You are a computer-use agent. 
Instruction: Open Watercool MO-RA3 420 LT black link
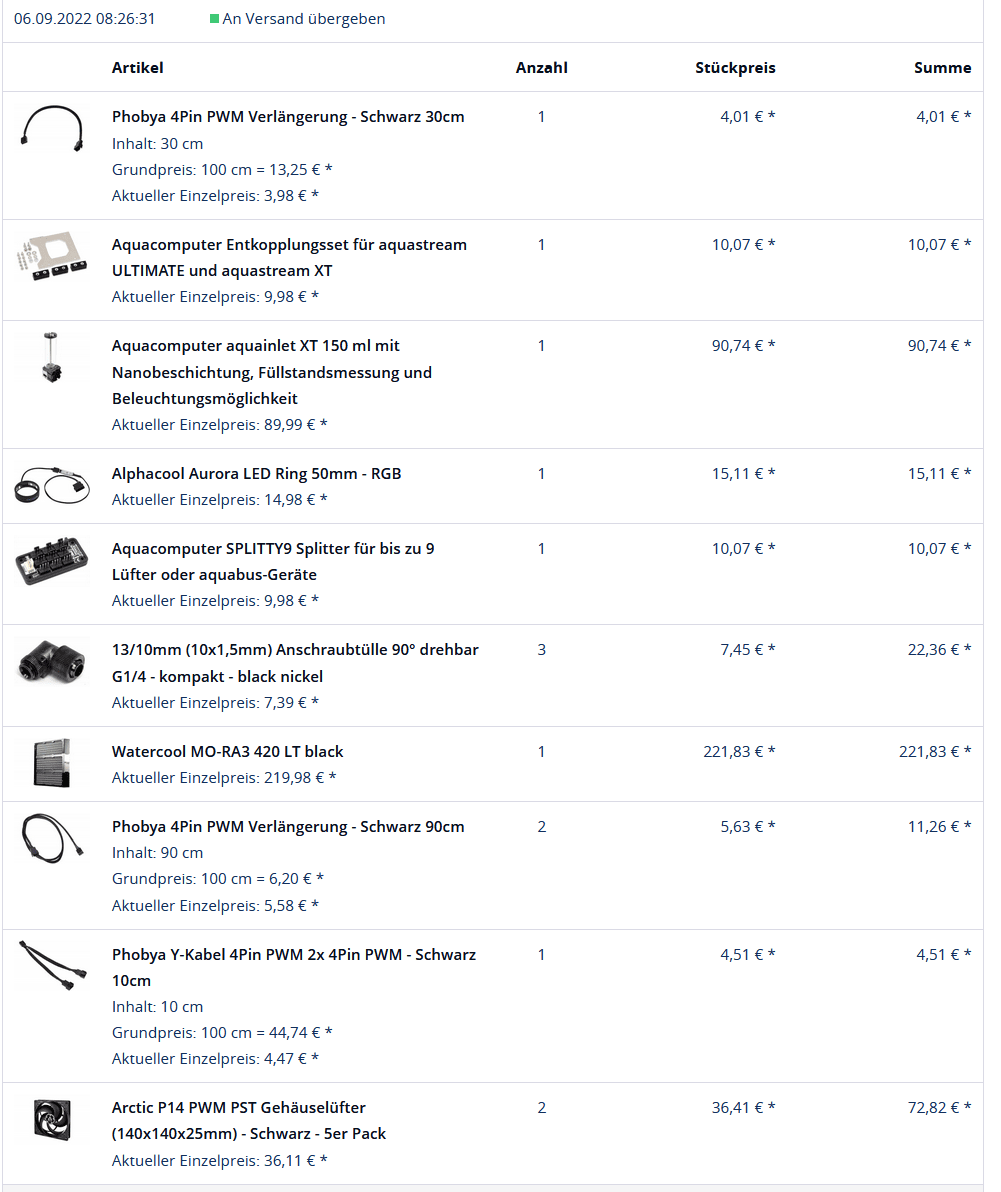227,752
